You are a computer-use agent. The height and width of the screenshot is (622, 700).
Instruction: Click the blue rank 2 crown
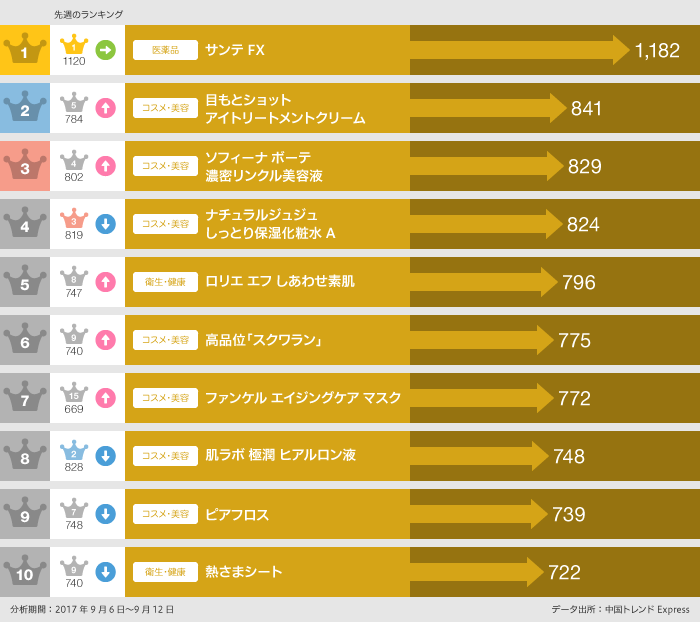(x=25, y=108)
